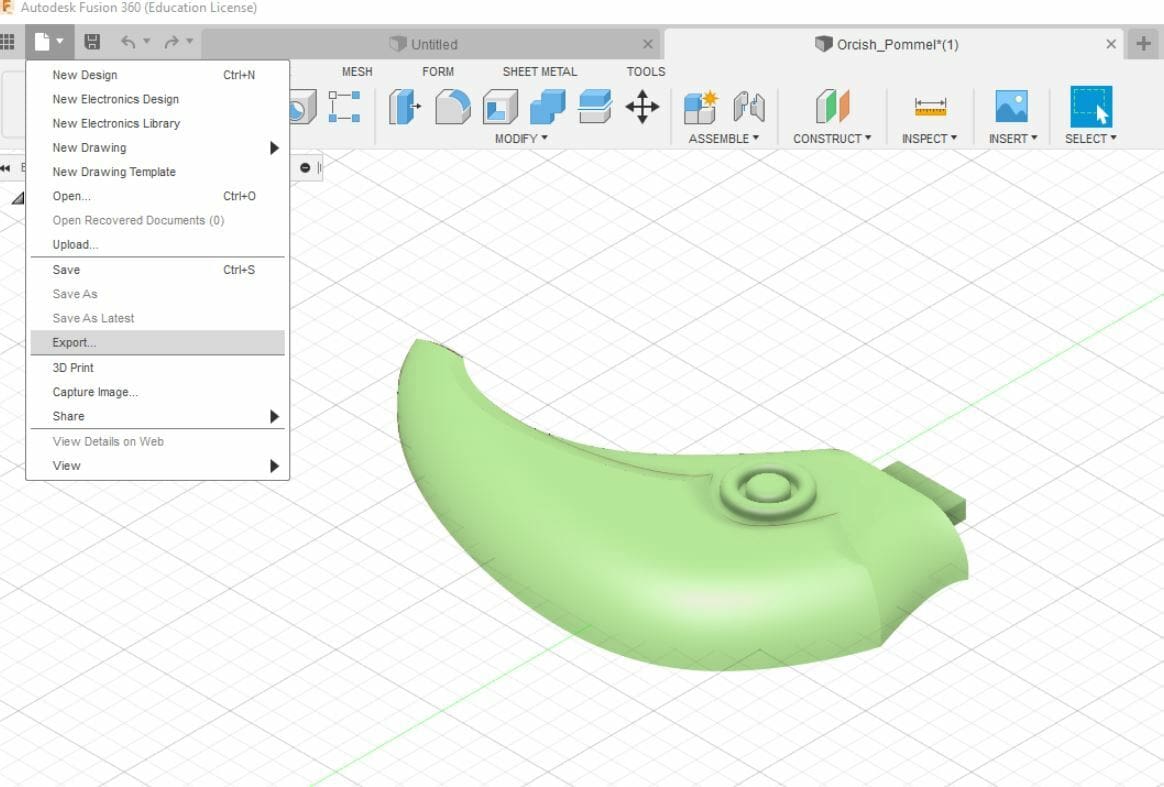Select the Move/Copy arrows icon
The image size is (1164, 787).
coord(642,107)
